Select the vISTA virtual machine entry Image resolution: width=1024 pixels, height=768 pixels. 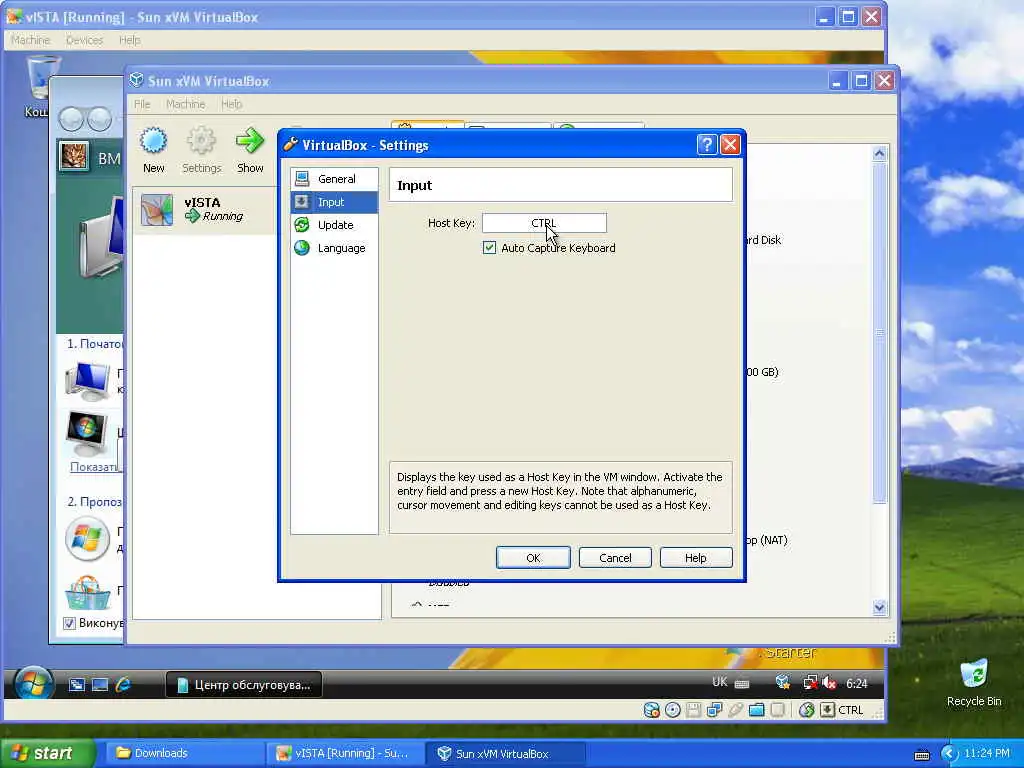coord(206,210)
